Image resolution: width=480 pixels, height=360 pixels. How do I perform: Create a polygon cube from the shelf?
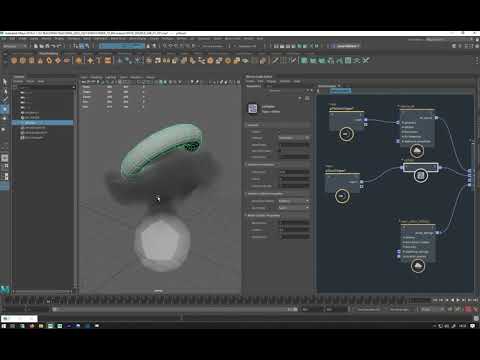coord(23,60)
